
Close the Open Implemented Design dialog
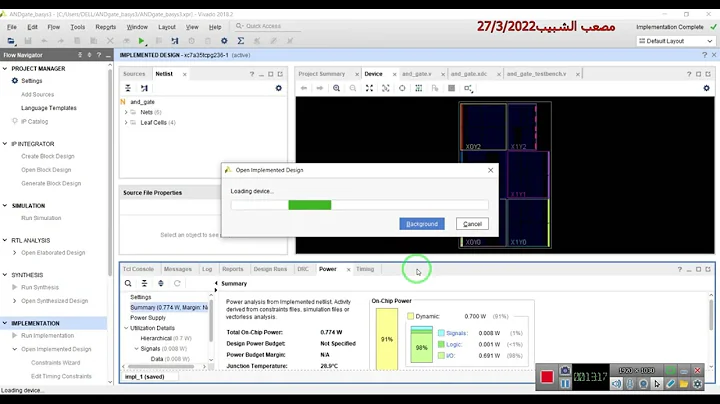[490, 170]
